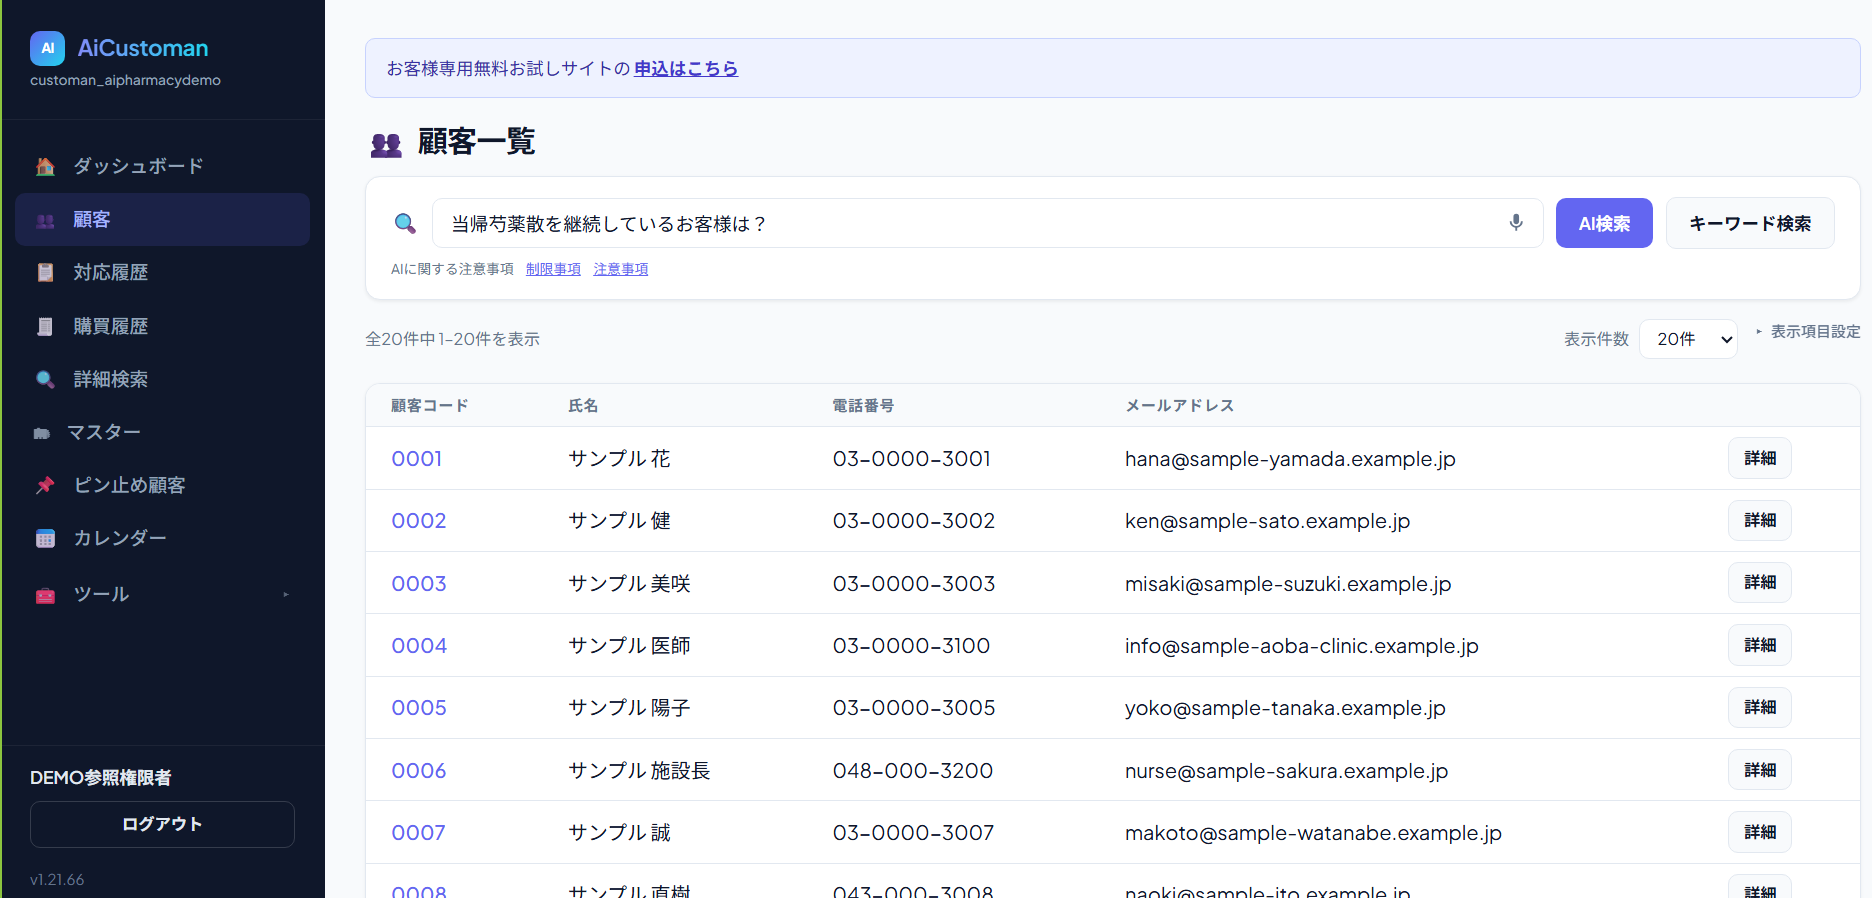This screenshot has width=1872, height=898.
Task: Click the customers people icon in sidebar
Action: point(45,220)
